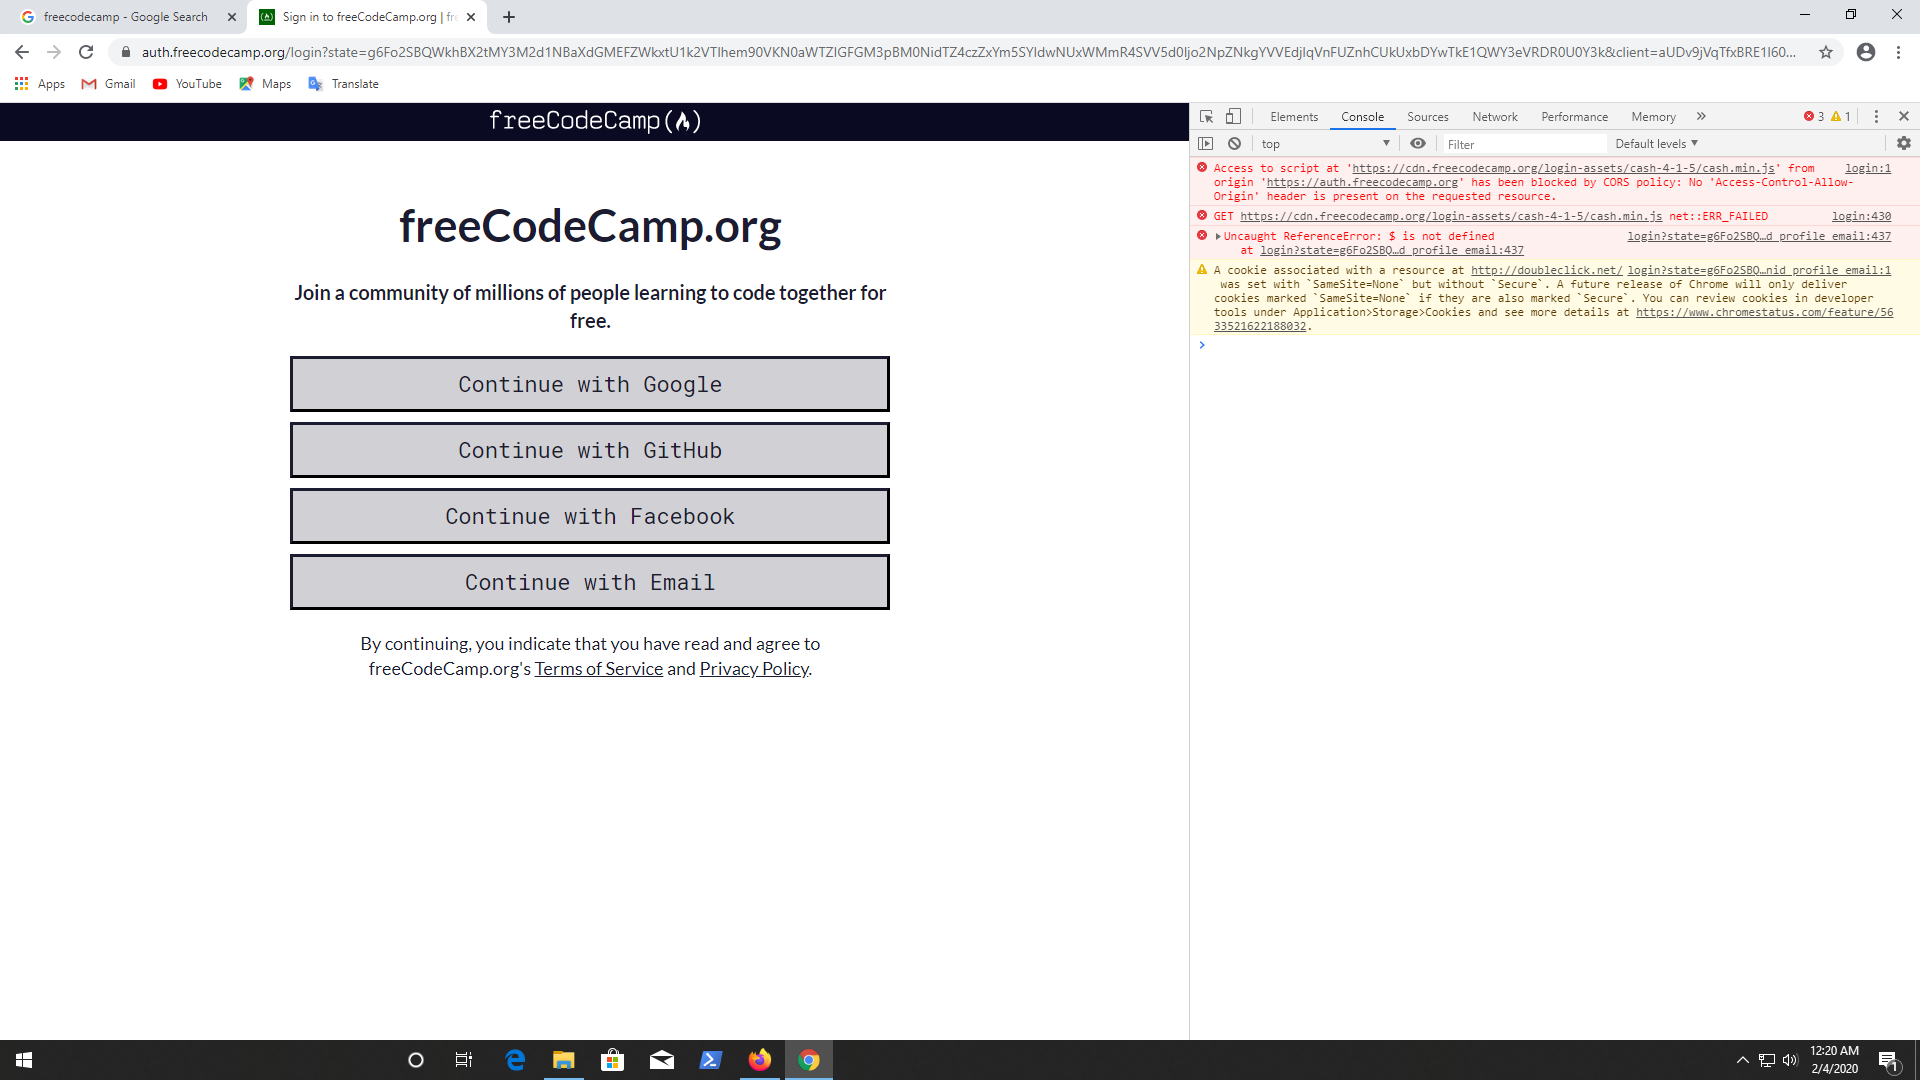The width and height of the screenshot is (1920, 1080).
Task: Click the Chrome profile avatar icon
Action: pyautogui.click(x=1866, y=52)
